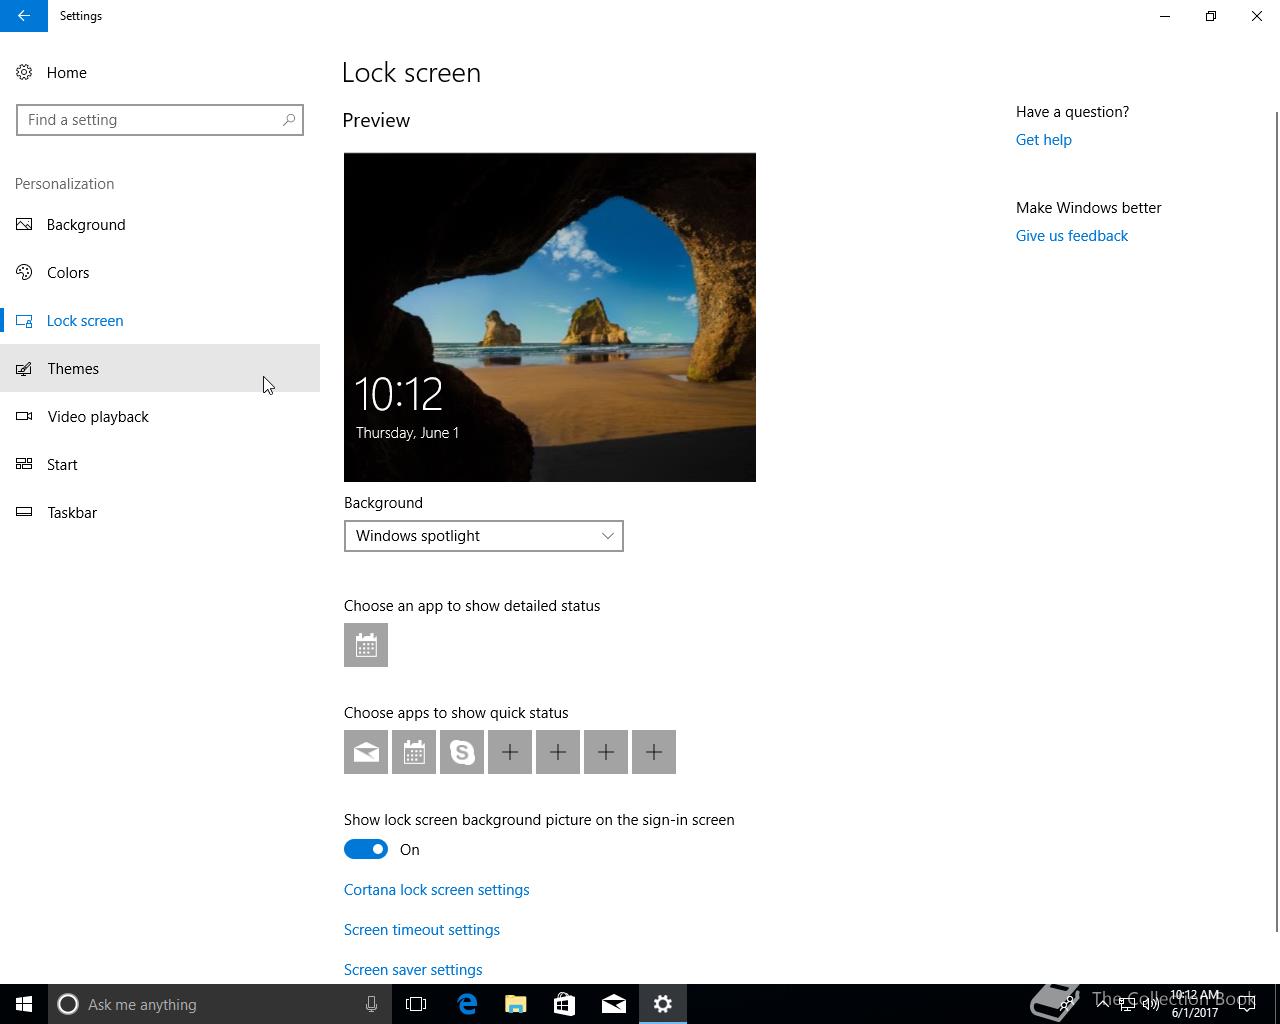Viewport: 1280px width, 1024px height.
Task: Click the Calendar detailed status app icon
Action: [366, 645]
